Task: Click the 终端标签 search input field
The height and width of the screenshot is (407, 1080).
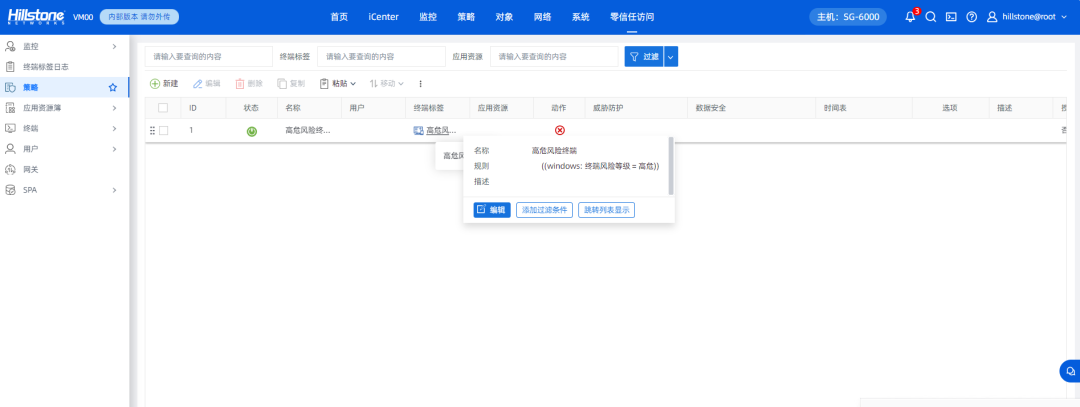Action: (x=380, y=57)
